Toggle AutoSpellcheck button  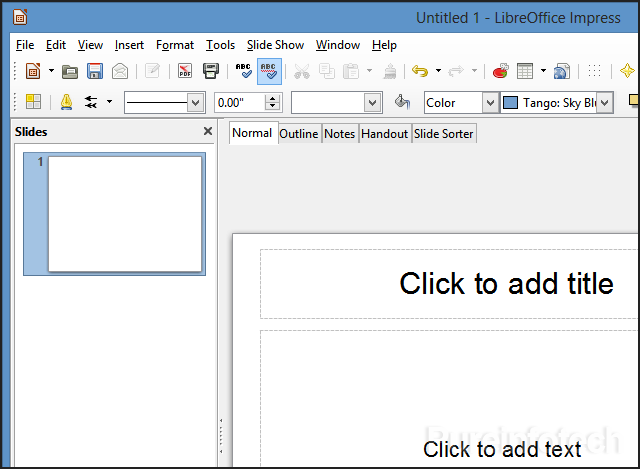[269, 71]
